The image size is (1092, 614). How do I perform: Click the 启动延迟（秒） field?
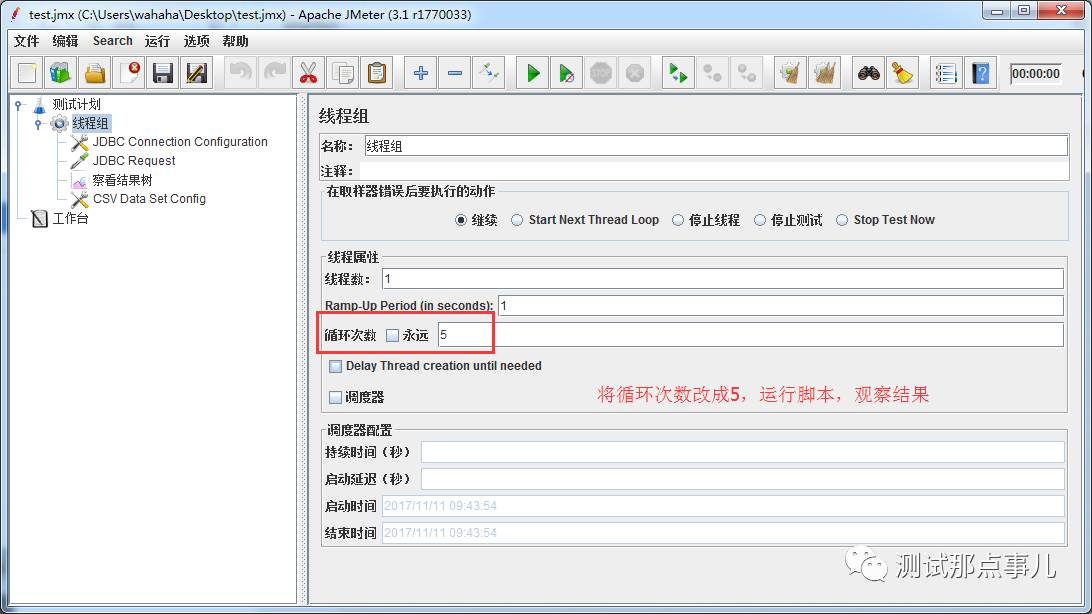point(742,479)
